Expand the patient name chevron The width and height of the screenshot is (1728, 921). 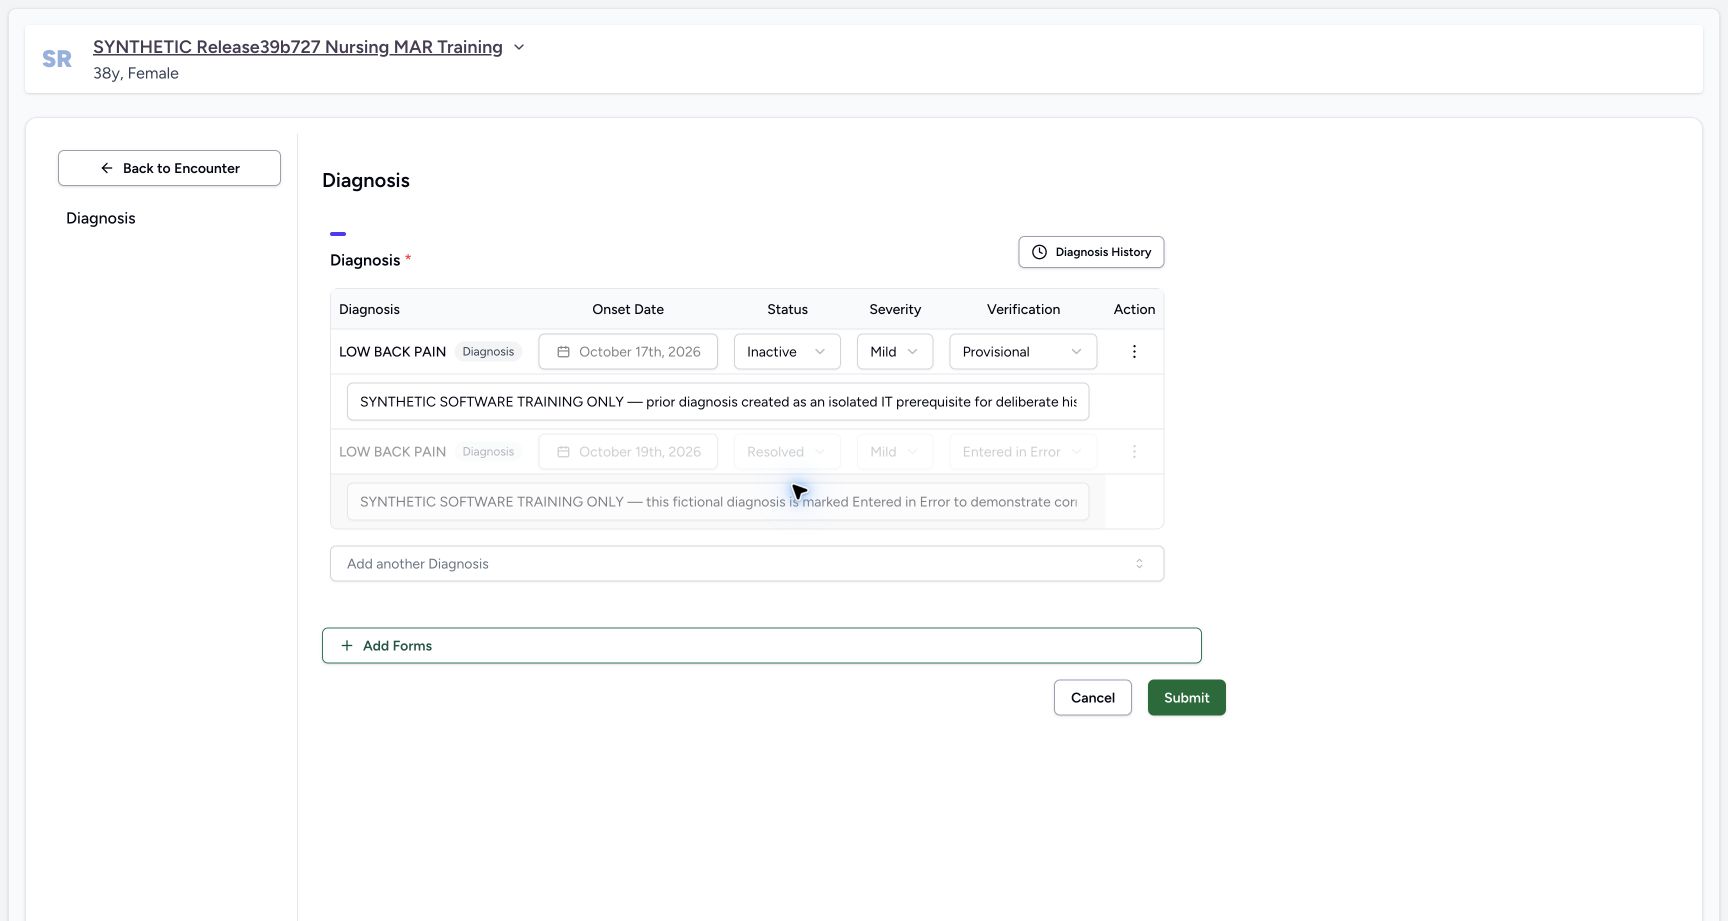tap(519, 47)
